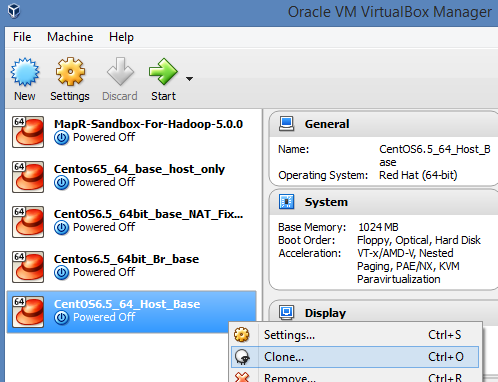Click the 'Boot Order:' label
498x382 pixels.
[x=307, y=240]
